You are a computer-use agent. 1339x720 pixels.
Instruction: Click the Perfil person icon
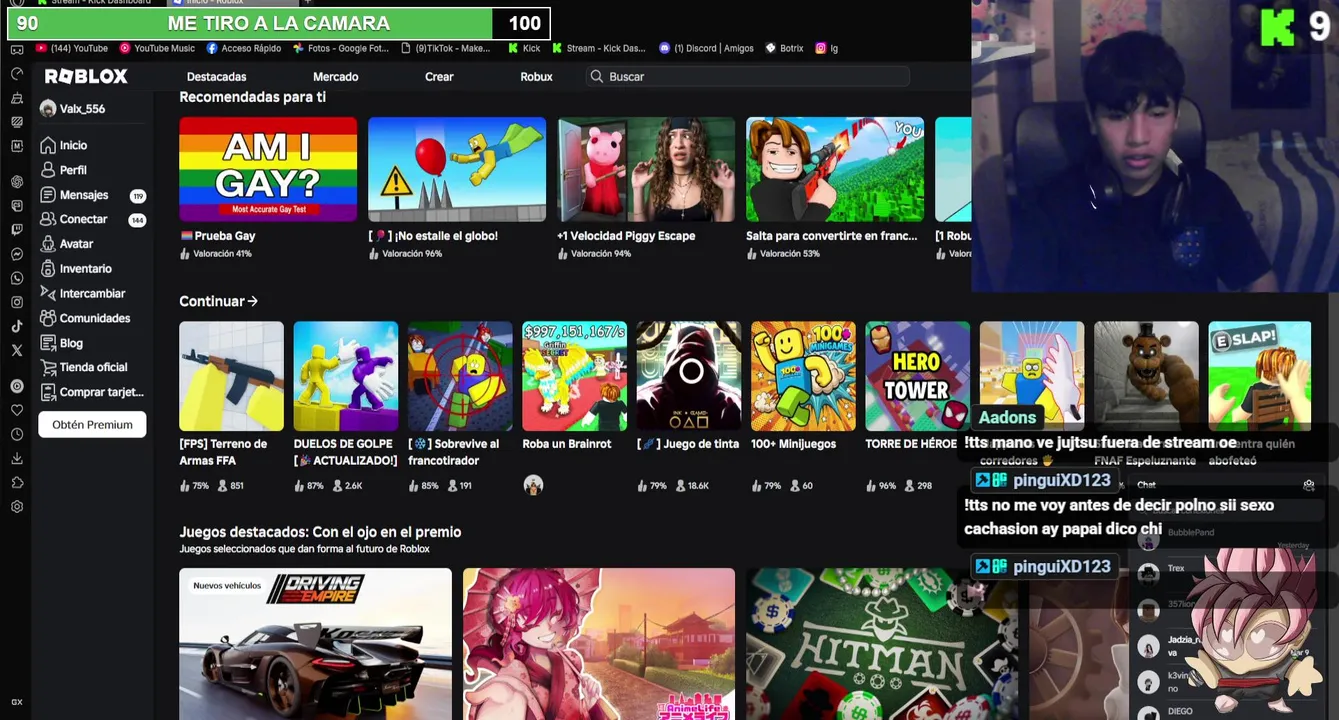[x=47, y=170]
